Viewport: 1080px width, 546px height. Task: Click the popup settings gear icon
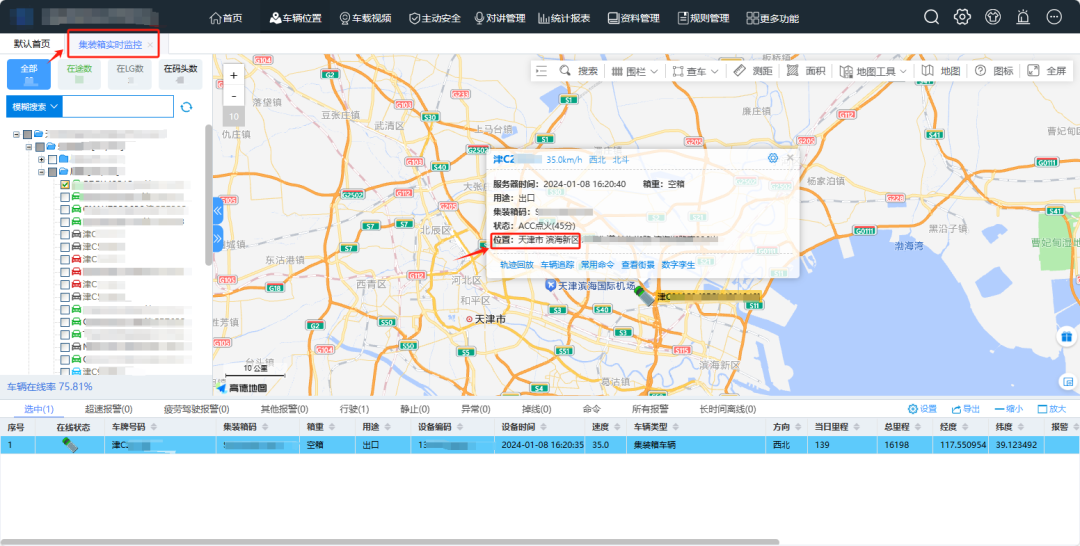pos(773,158)
